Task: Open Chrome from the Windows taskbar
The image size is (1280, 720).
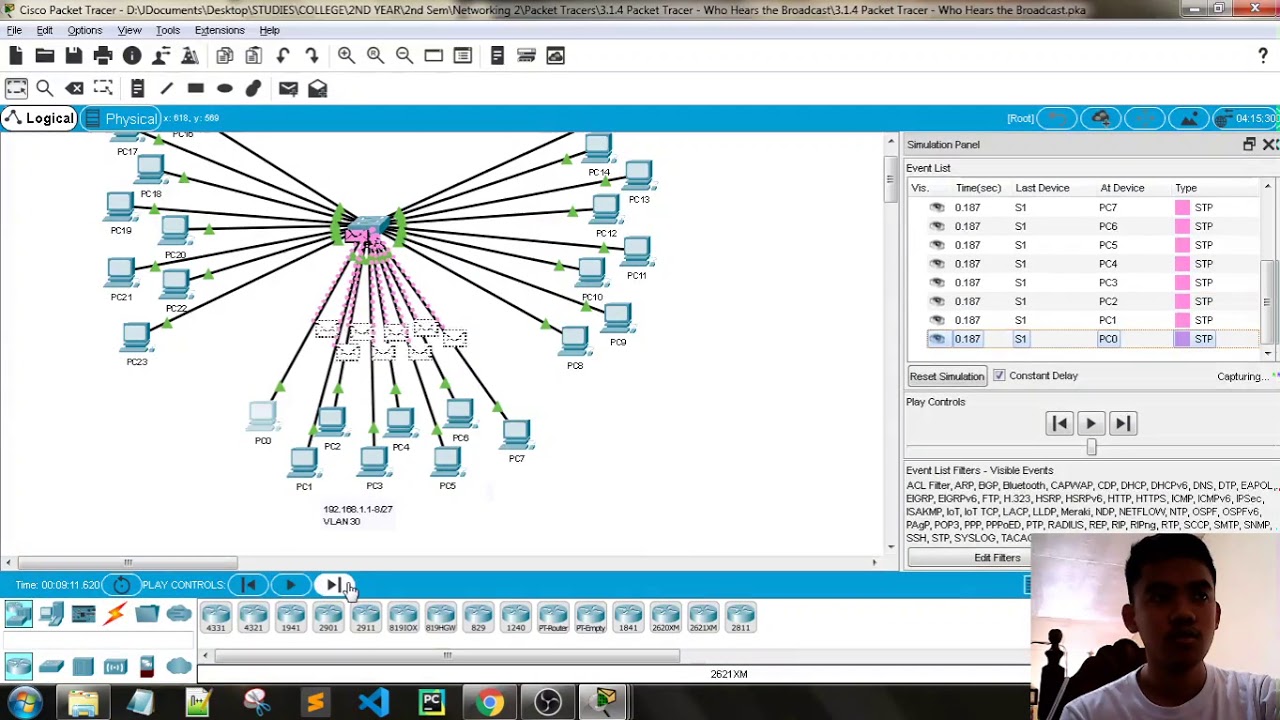Action: (x=489, y=702)
